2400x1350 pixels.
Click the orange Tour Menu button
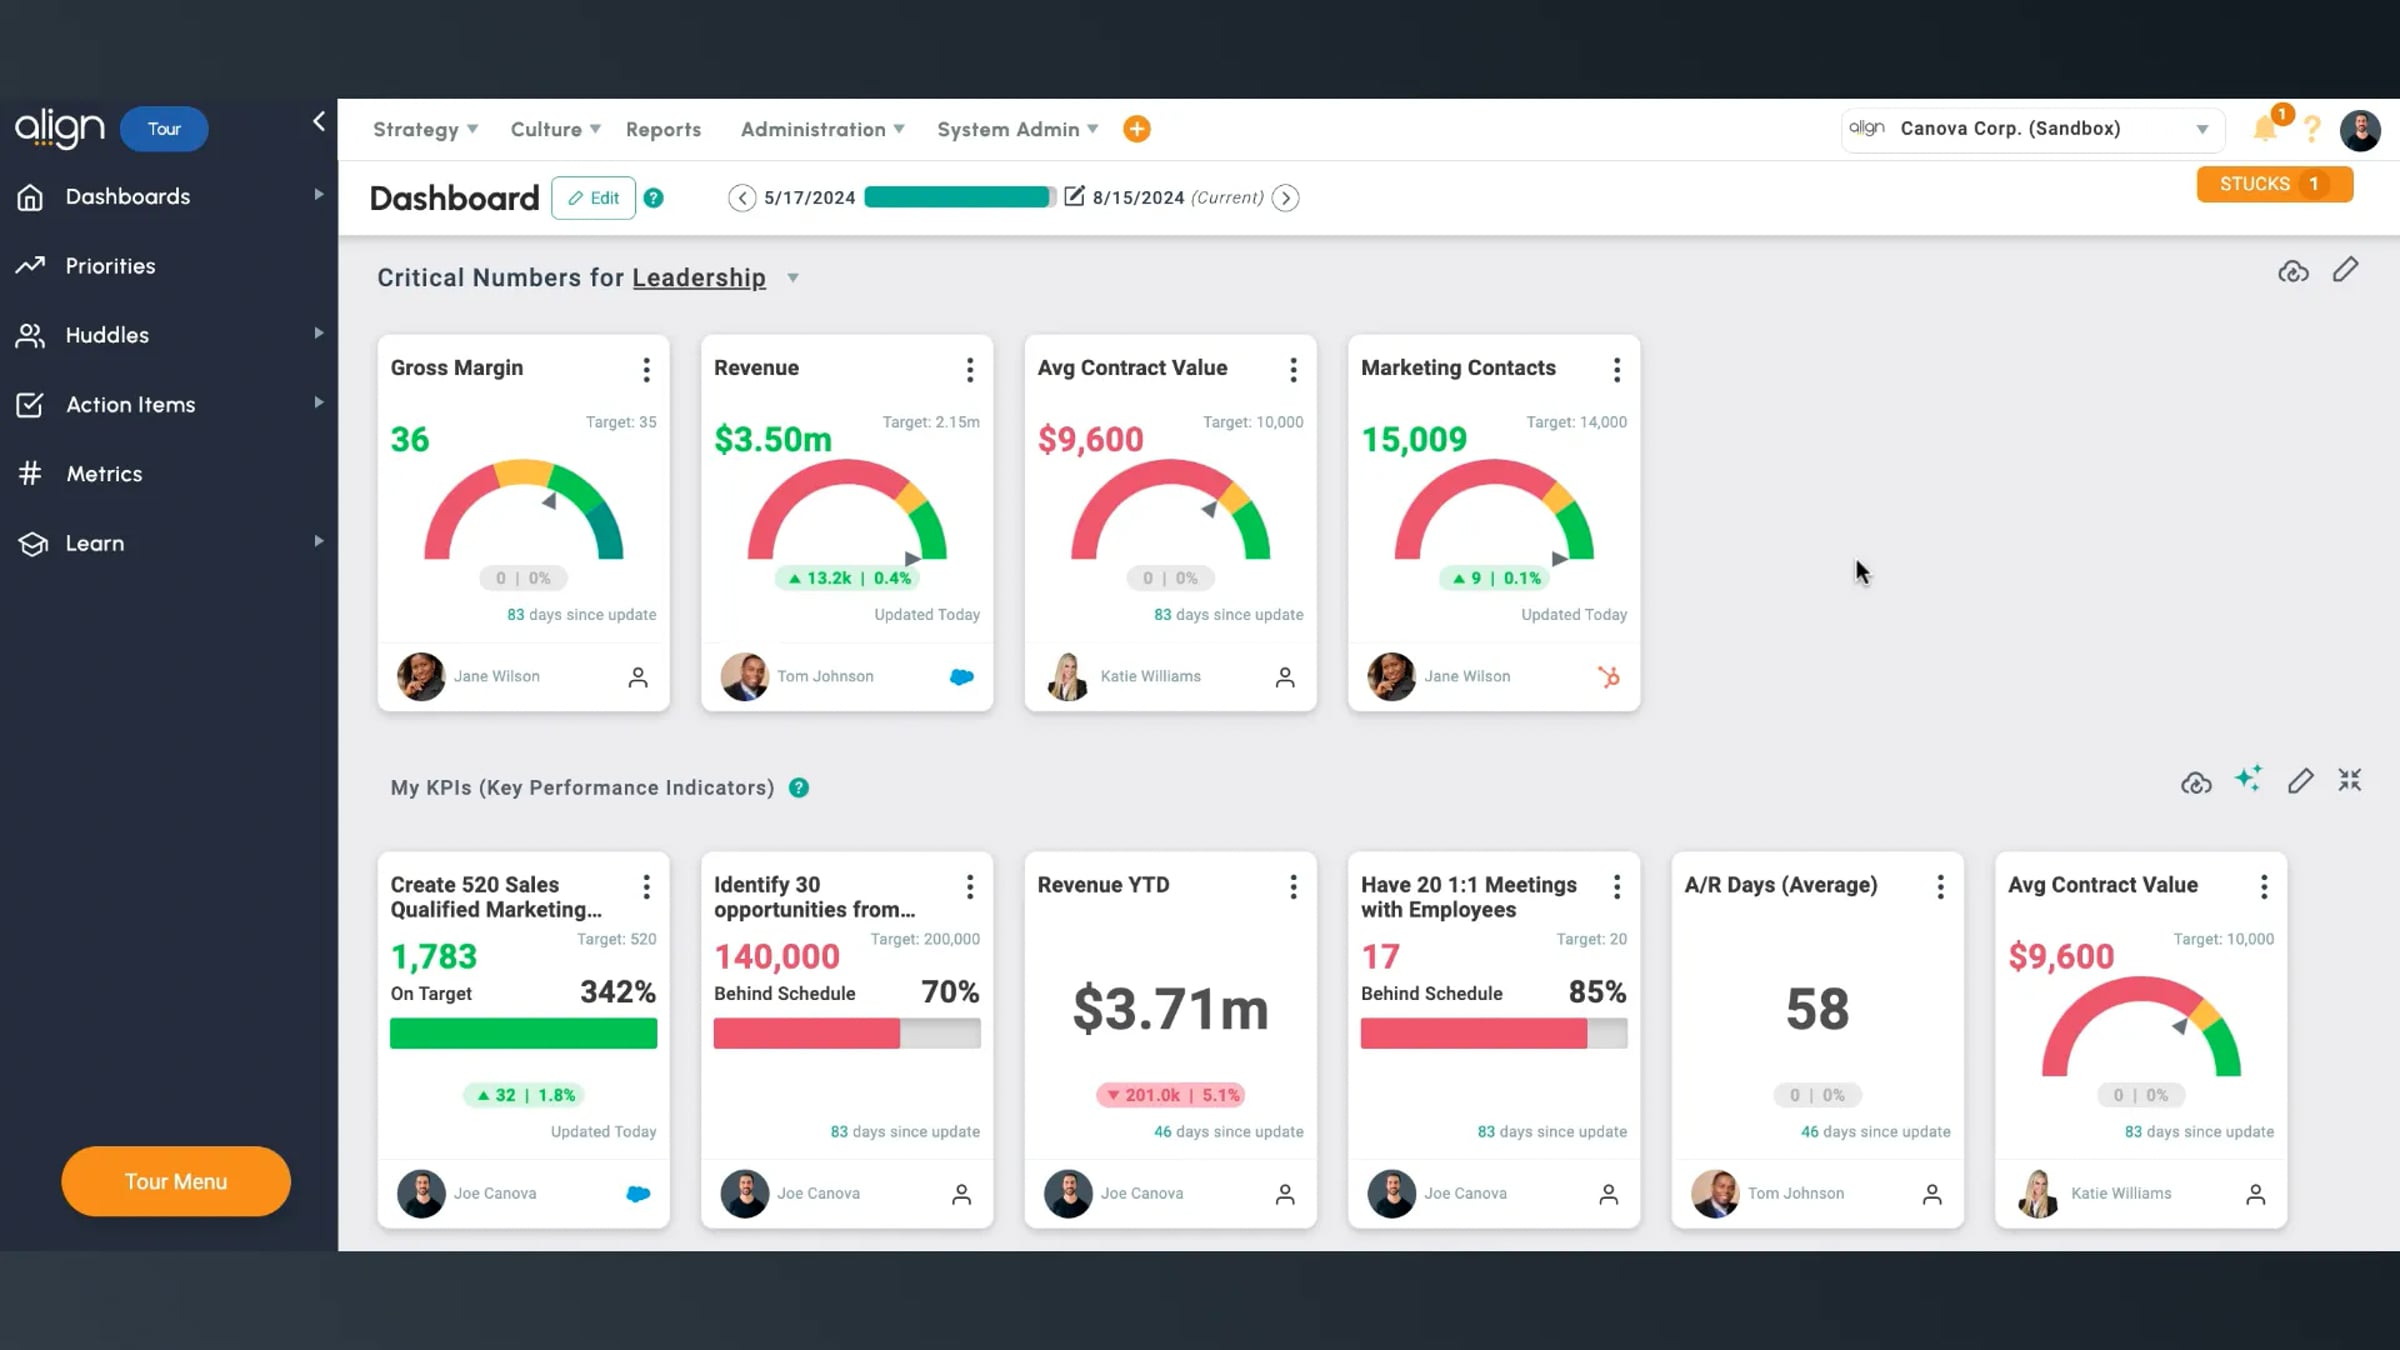pyautogui.click(x=176, y=1181)
